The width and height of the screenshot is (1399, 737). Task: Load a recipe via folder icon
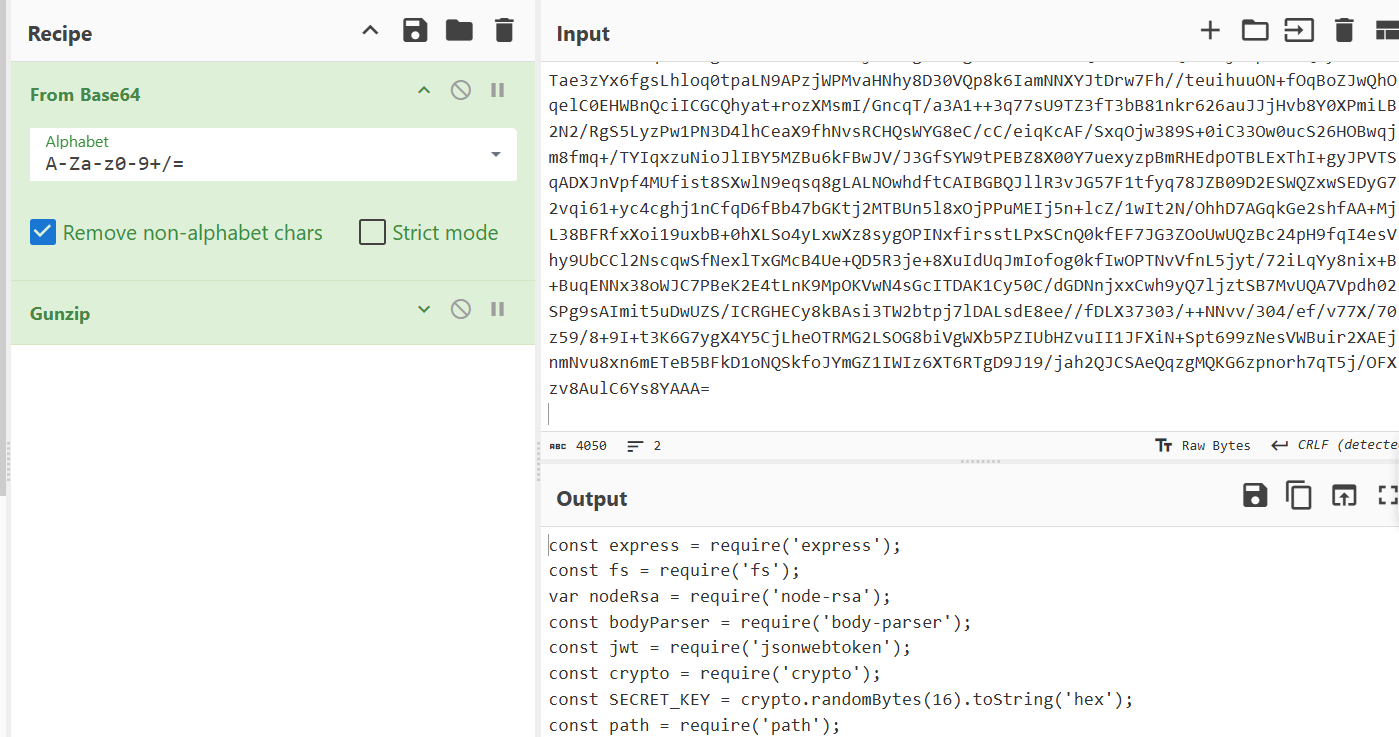[x=459, y=31]
